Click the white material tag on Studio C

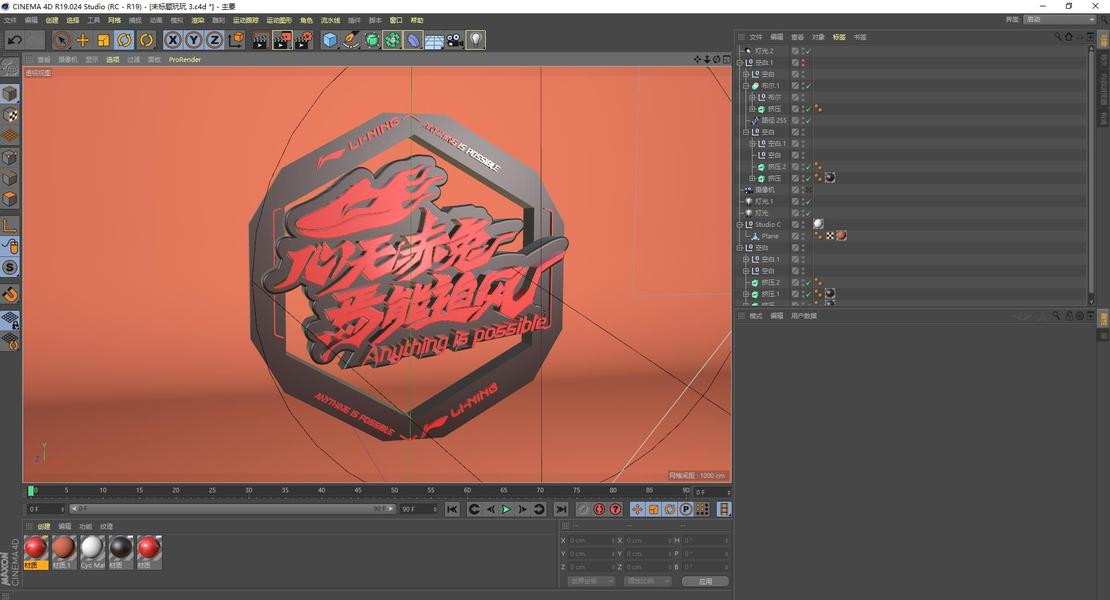pos(818,224)
